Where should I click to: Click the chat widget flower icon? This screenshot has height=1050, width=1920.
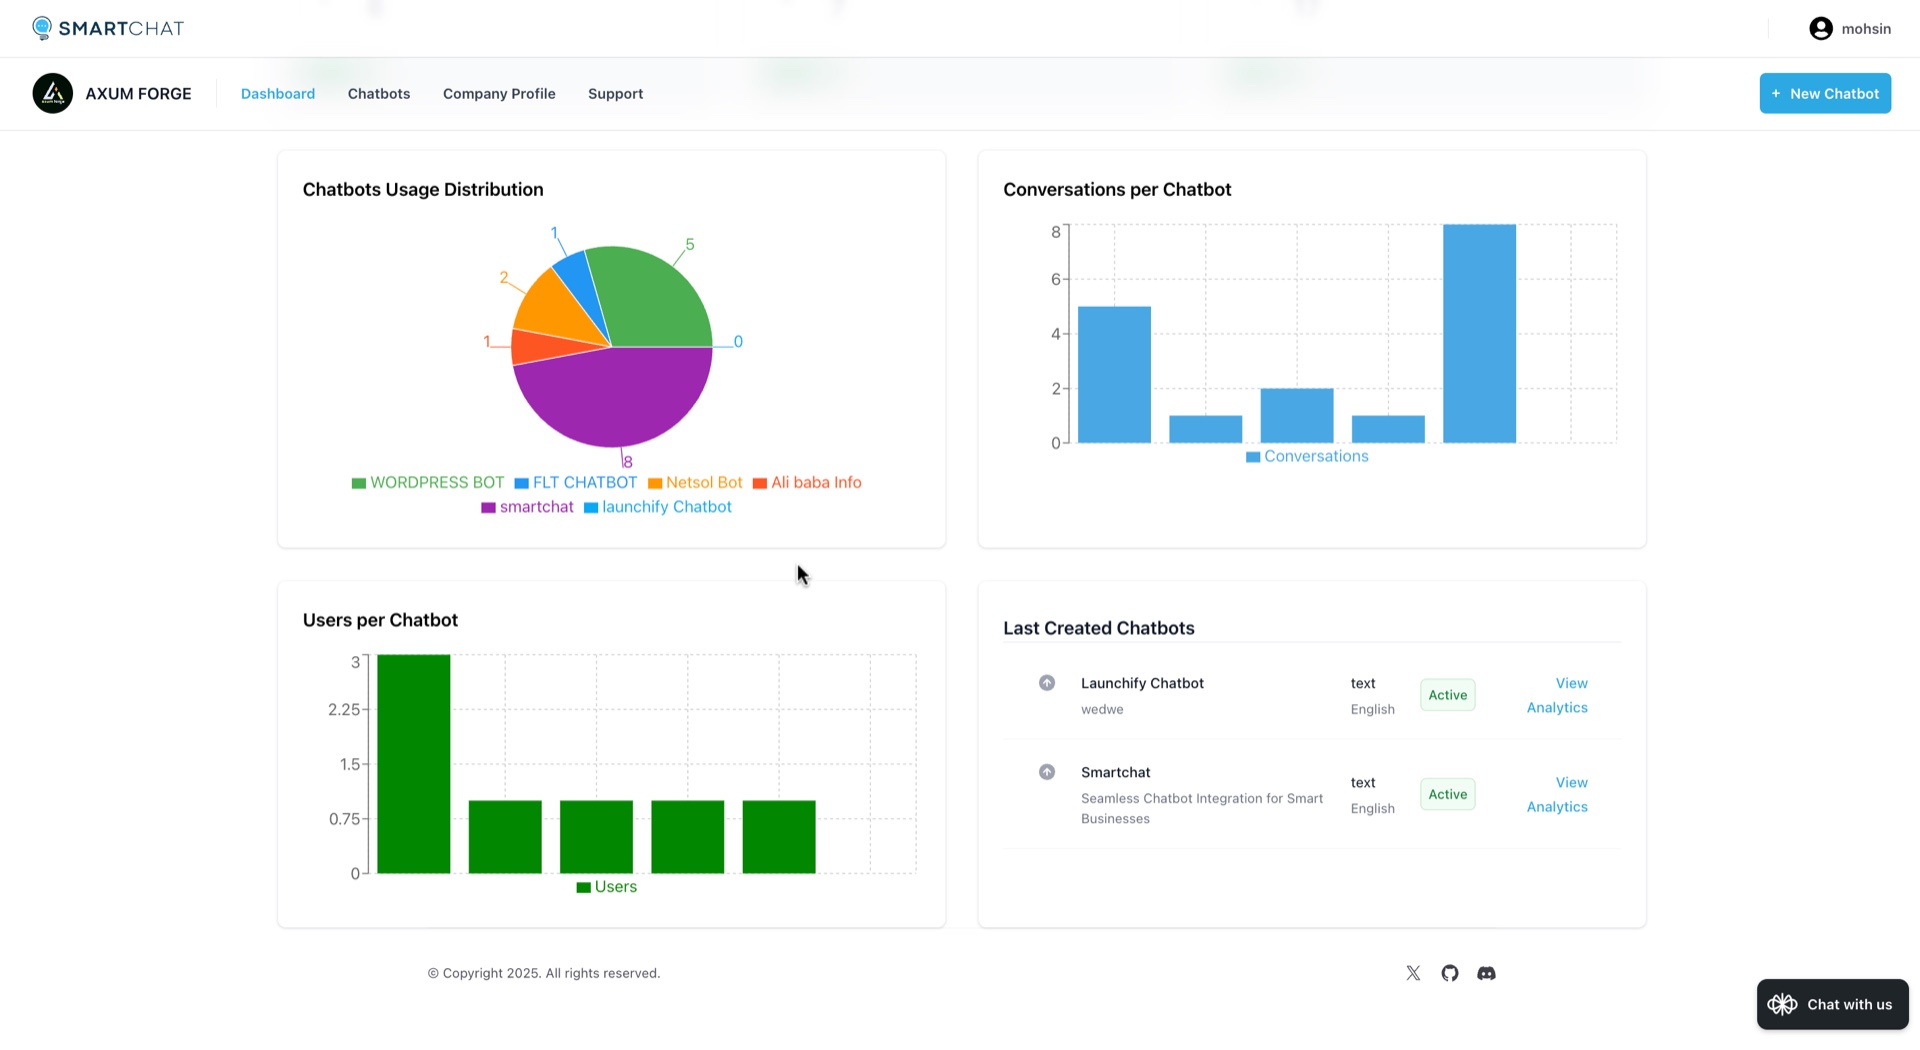(1782, 1004)
